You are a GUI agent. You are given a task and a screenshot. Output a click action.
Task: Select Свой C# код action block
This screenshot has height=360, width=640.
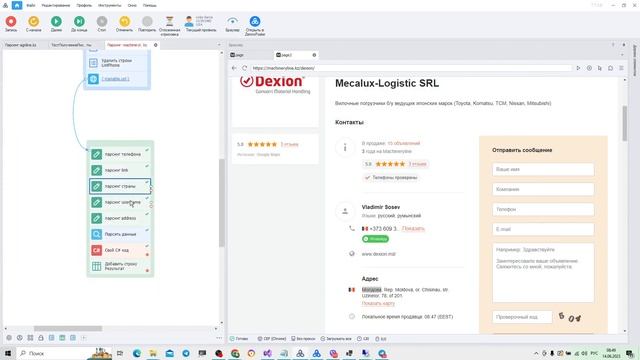(120, 250)
